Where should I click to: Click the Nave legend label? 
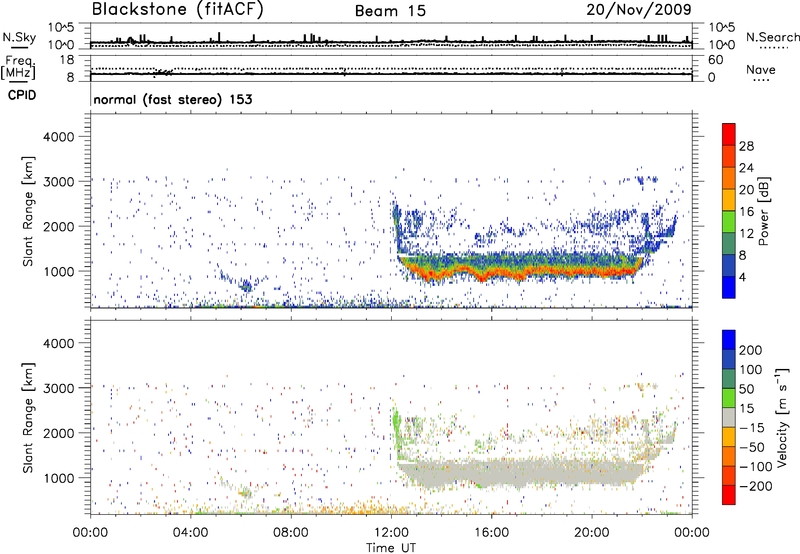761,70
